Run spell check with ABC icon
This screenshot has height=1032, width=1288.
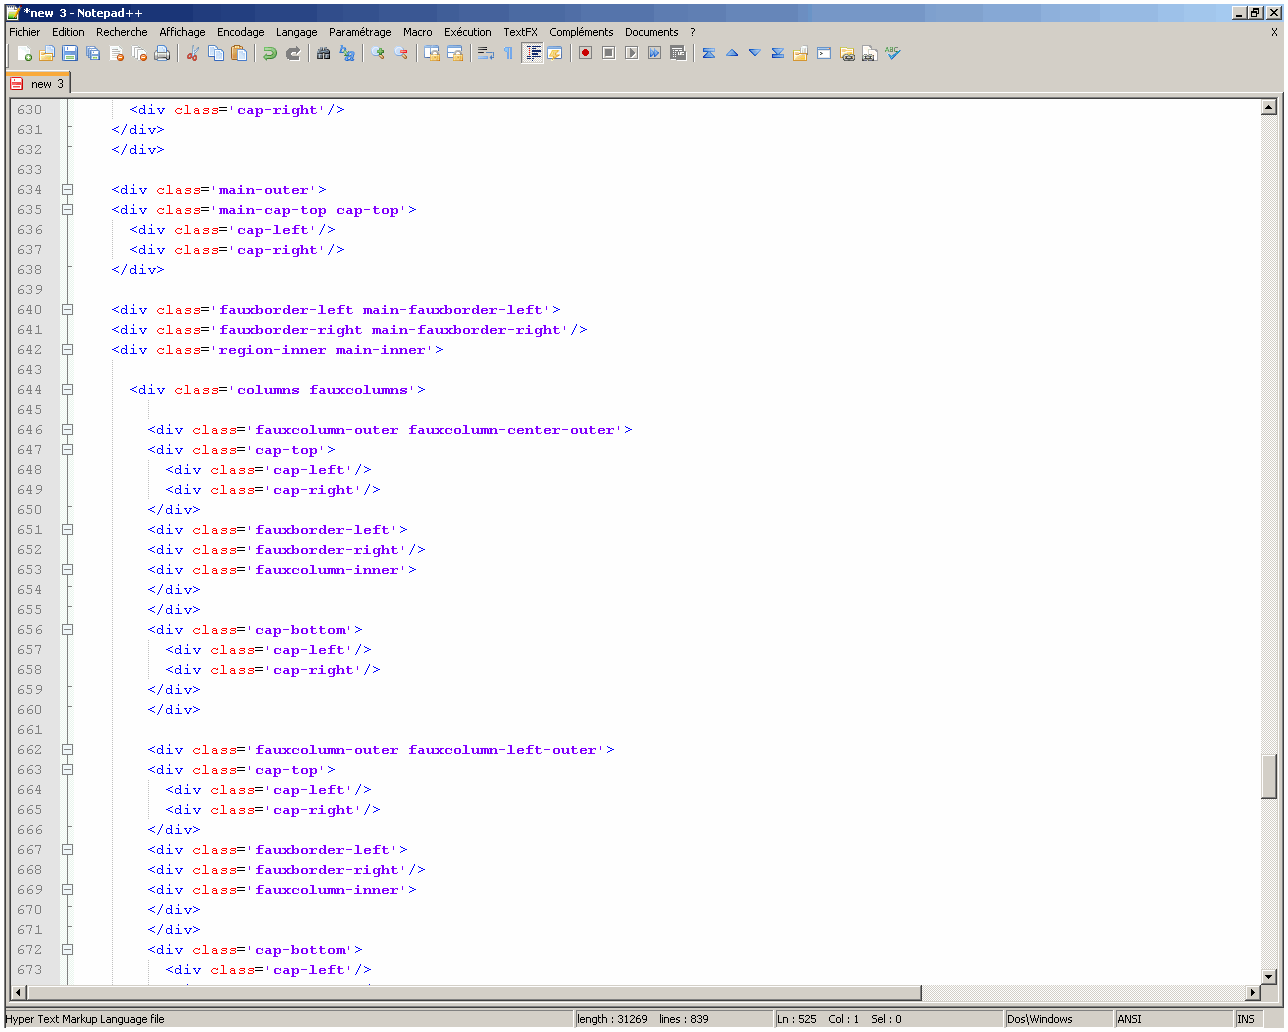[x=893, y=53]
